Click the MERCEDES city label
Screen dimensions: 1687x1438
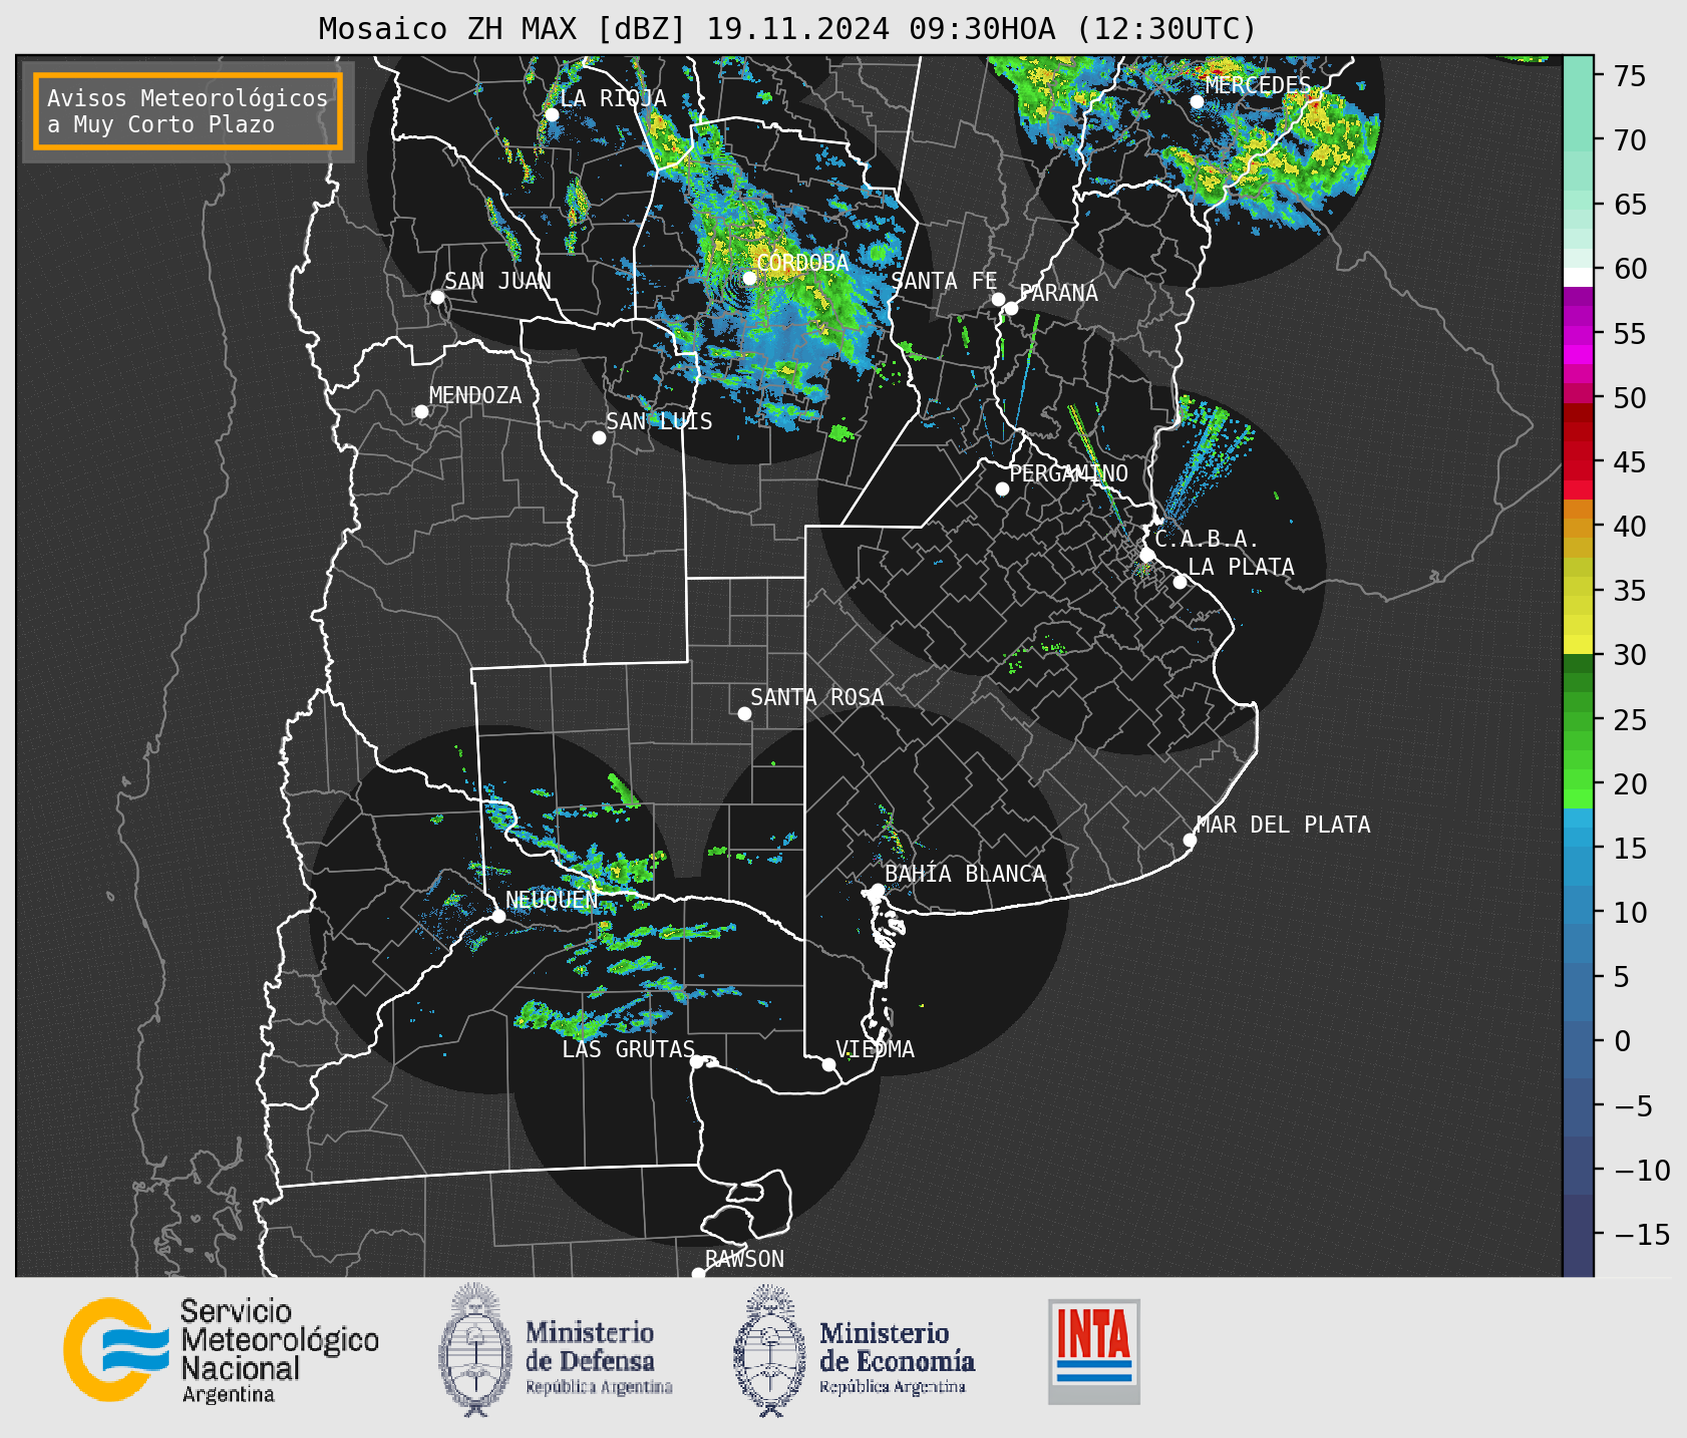point(1257,85)
